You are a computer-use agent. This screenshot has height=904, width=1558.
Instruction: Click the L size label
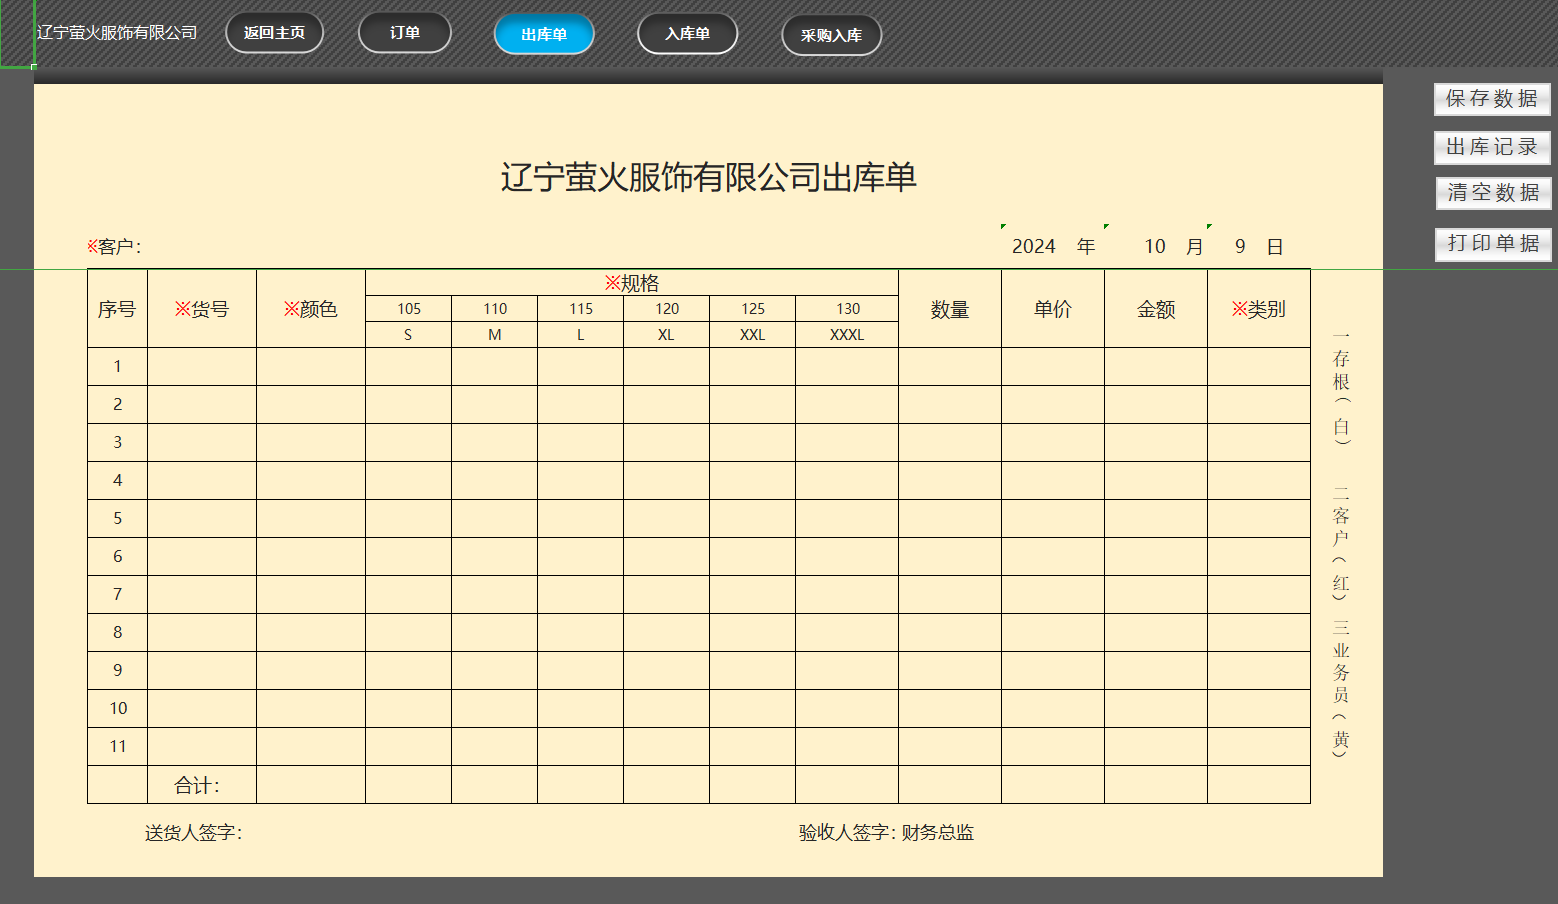[x=580, y=335]
